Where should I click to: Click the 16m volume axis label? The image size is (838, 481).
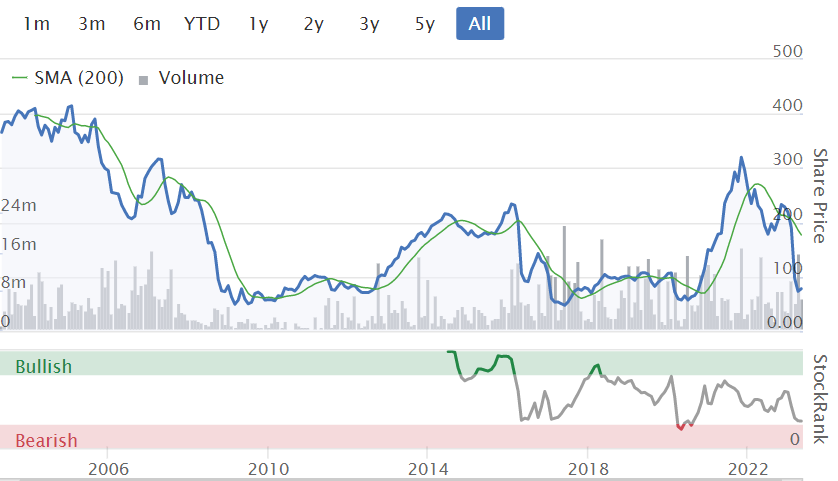(19, 244)
